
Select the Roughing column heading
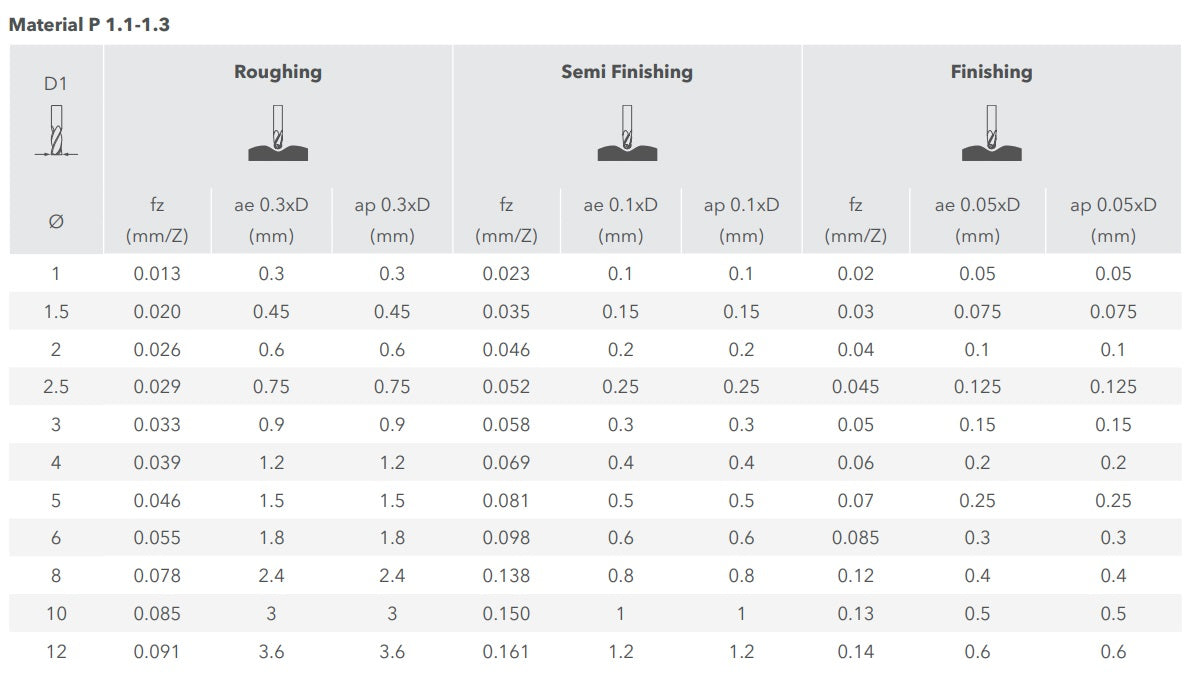(278, 71)
